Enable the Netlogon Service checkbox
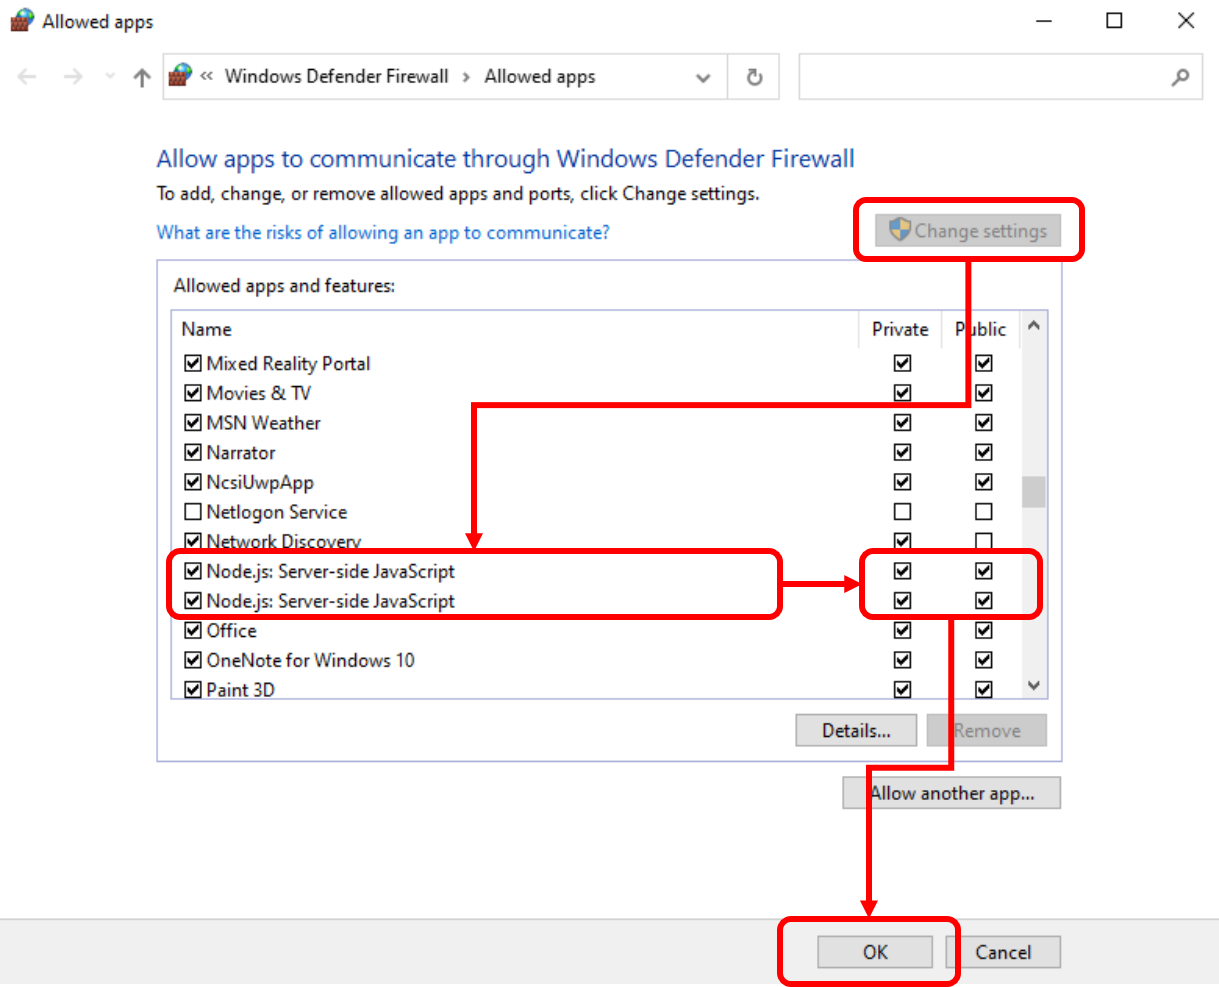Screen dimensions: 1219x987 (194, 512)
